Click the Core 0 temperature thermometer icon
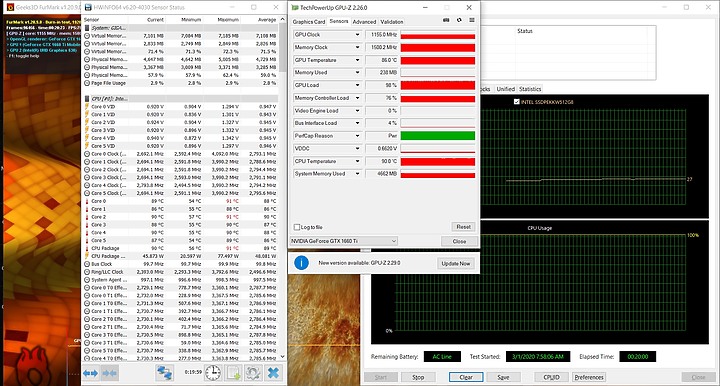The height and width of the screenshot is (386, 720). coord(87,201)
